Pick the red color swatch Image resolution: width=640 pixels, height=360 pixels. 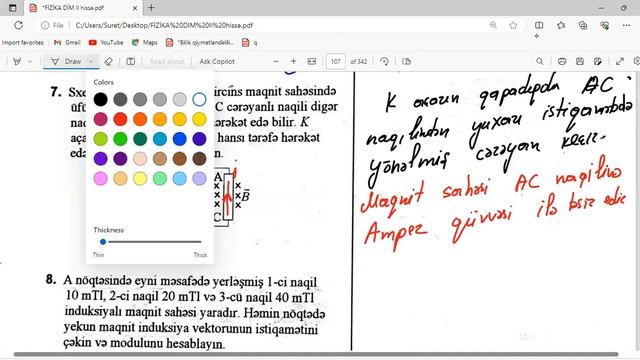(120, 119)
